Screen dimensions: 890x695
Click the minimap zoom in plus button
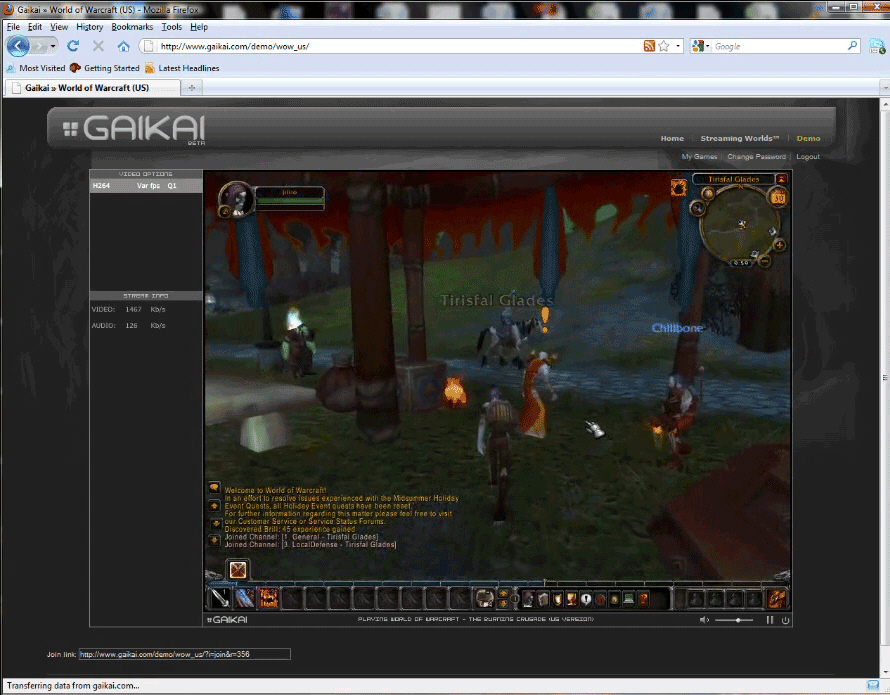780,244
